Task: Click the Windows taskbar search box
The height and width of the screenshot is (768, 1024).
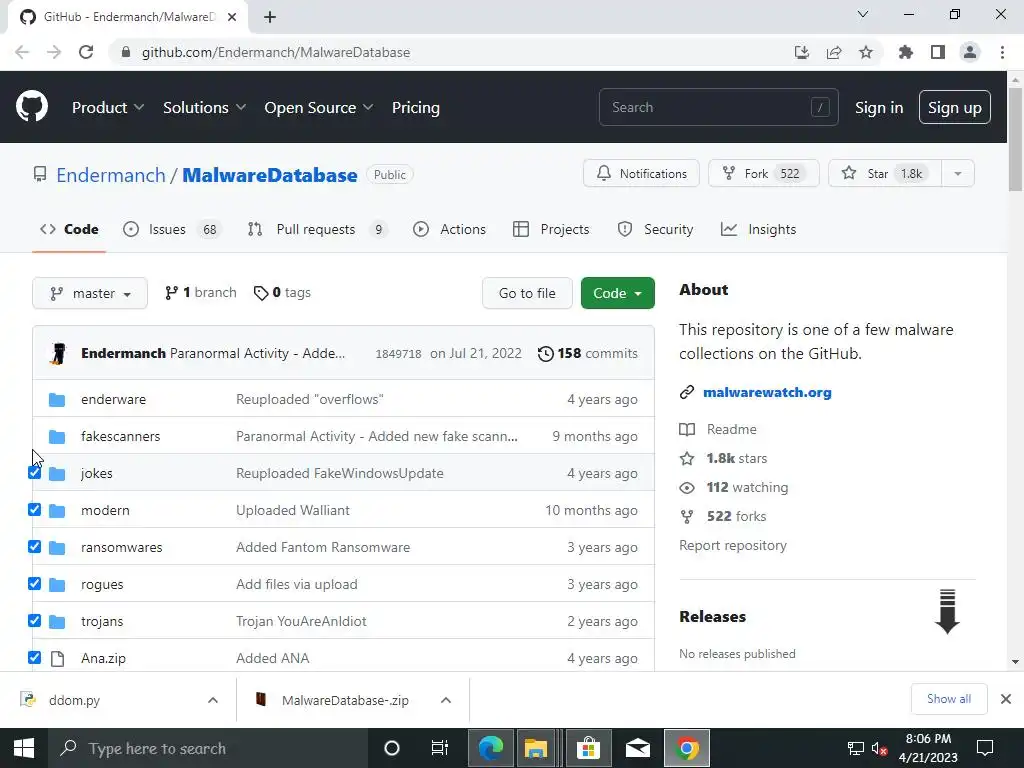Action: coord(208,748)
